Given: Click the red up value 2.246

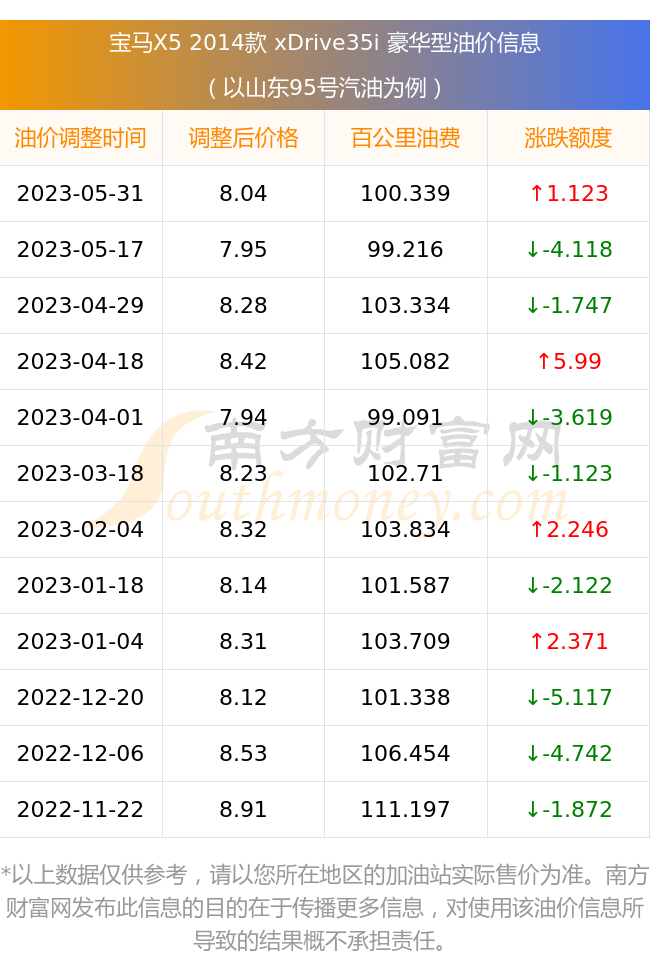Looking at the screenshot, I should tap(569, 529).
